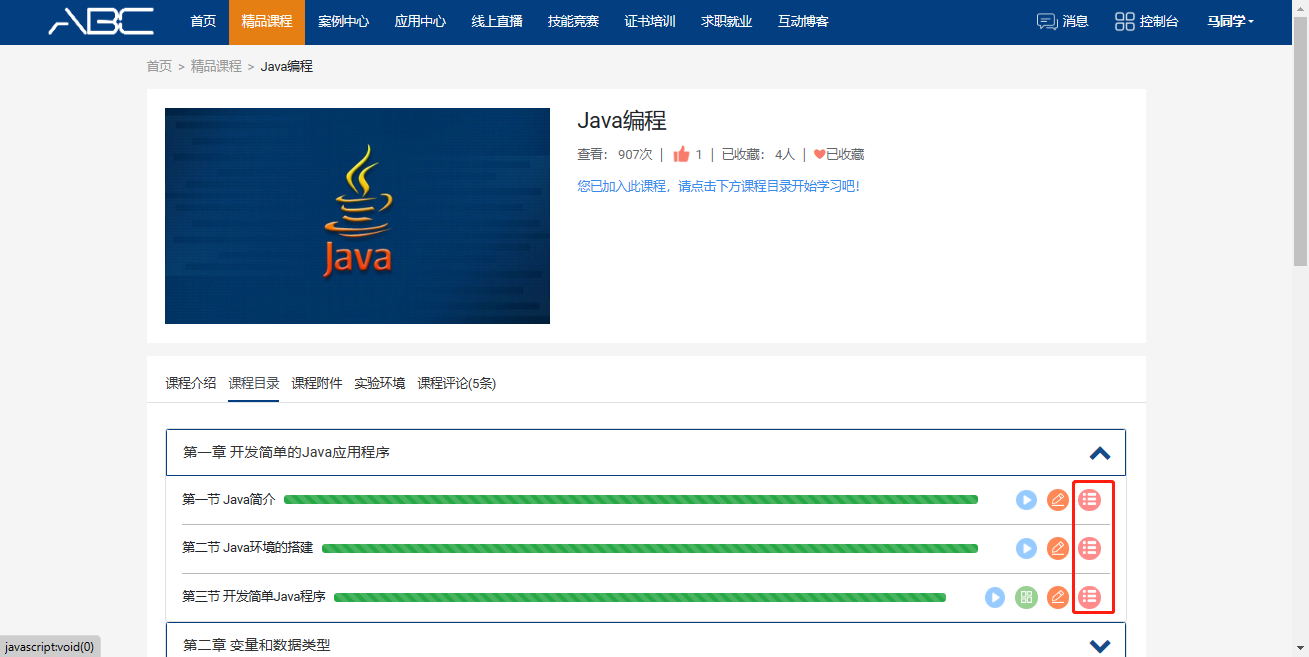Screen dimensions: 1309x657
Task: Select 精品课程 navigation item
Action: (267, 21)
